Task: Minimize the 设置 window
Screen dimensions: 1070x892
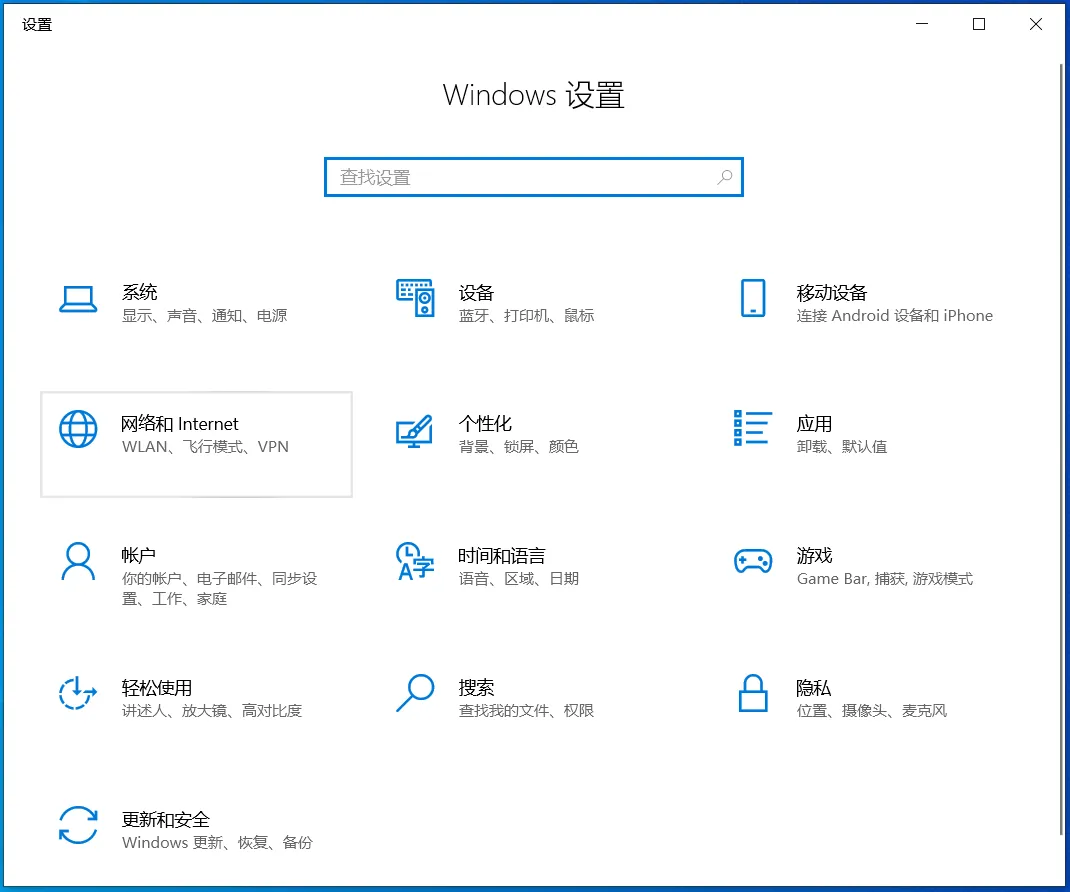Action: tap(922, 24)
